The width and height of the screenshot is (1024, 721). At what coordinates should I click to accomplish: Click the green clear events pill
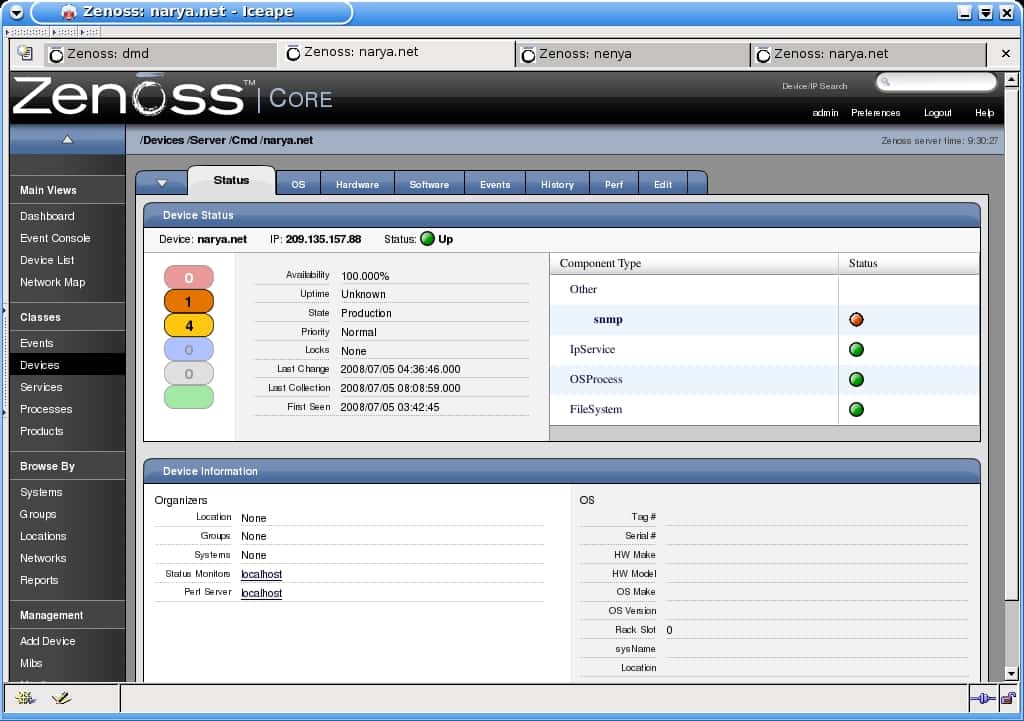click(189, 397)
